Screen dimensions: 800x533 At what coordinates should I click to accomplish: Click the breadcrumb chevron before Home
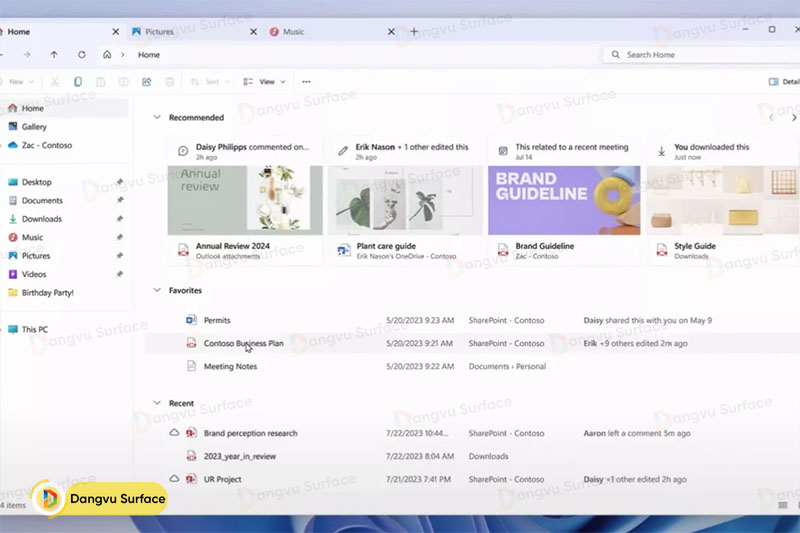click(x=122, y=55)
